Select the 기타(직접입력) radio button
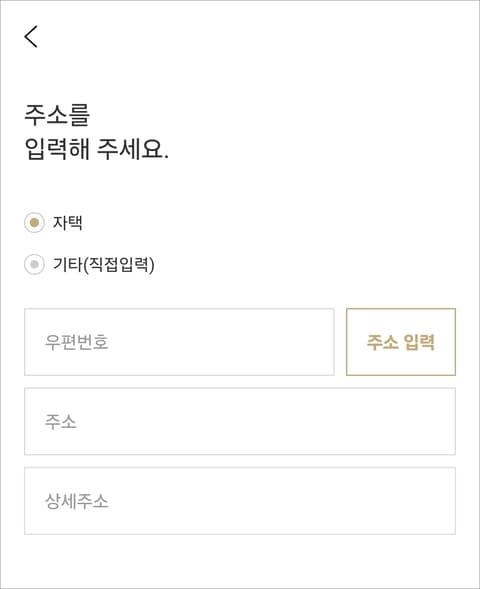Screen dimensions: 480x589 click(34, 264)
